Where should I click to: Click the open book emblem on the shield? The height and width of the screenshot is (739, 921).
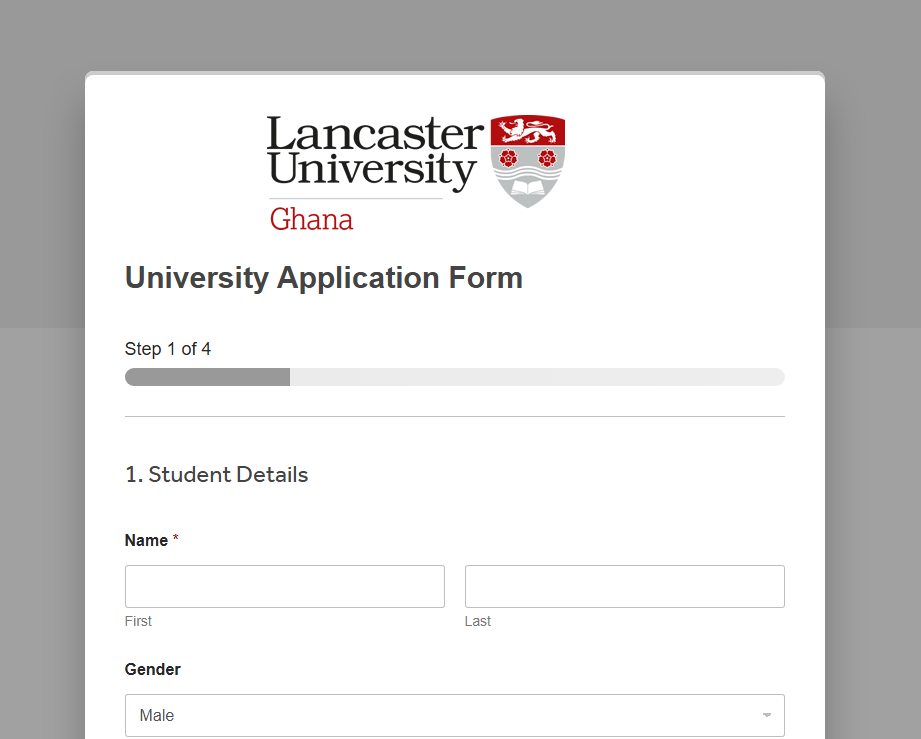coord(527,186)
